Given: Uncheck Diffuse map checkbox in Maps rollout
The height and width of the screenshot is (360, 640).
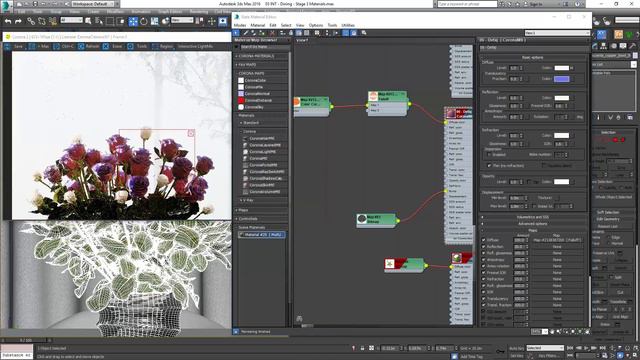Looking at the screenshot, I should (483, 240).
